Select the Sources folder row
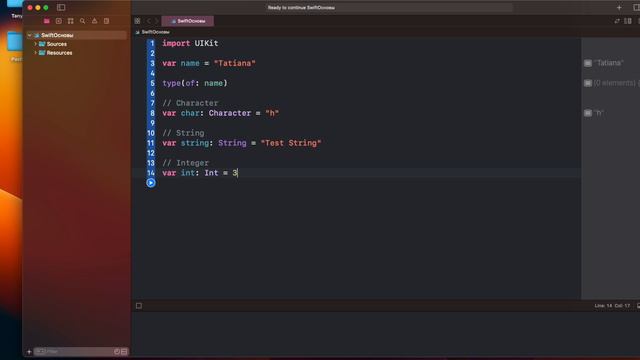Viewport: 640px width, 360px height. coord(76,44)
